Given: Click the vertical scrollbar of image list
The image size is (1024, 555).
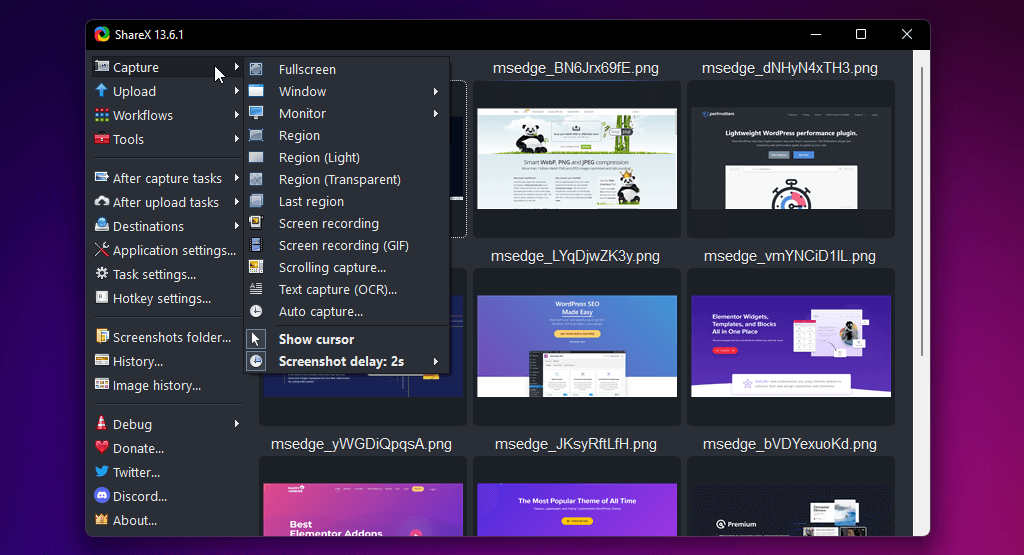Looking at the screenshot, I should pyautogui.click(x=921, y=200).
